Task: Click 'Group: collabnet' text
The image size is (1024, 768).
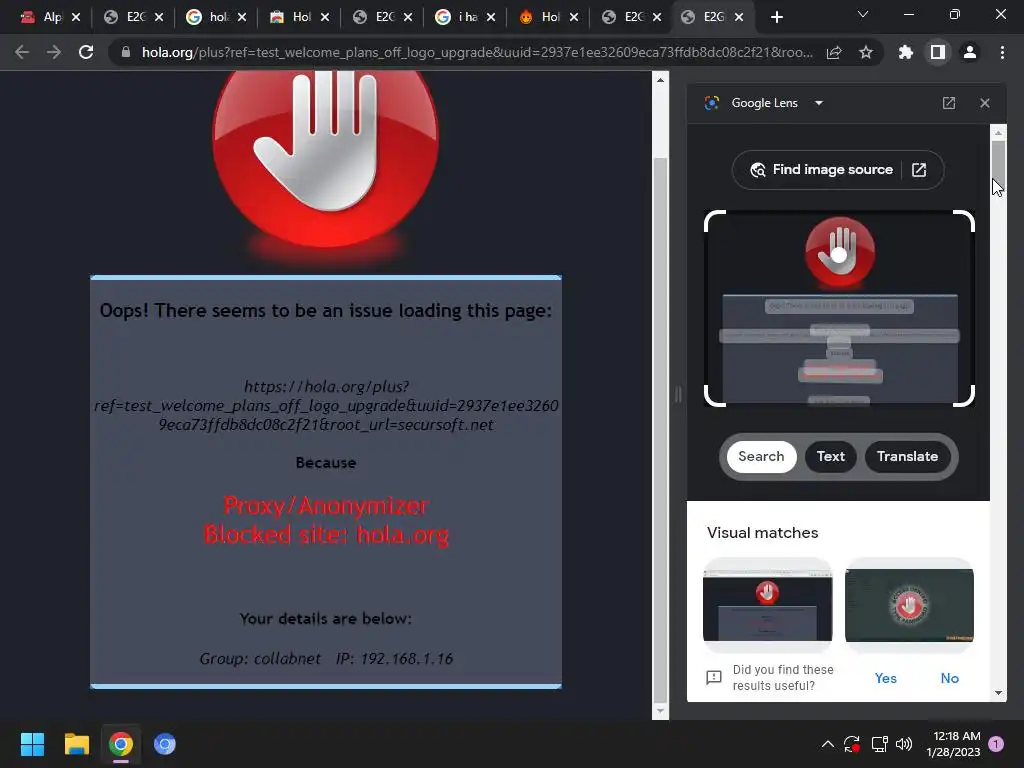Action: [260, 658]
